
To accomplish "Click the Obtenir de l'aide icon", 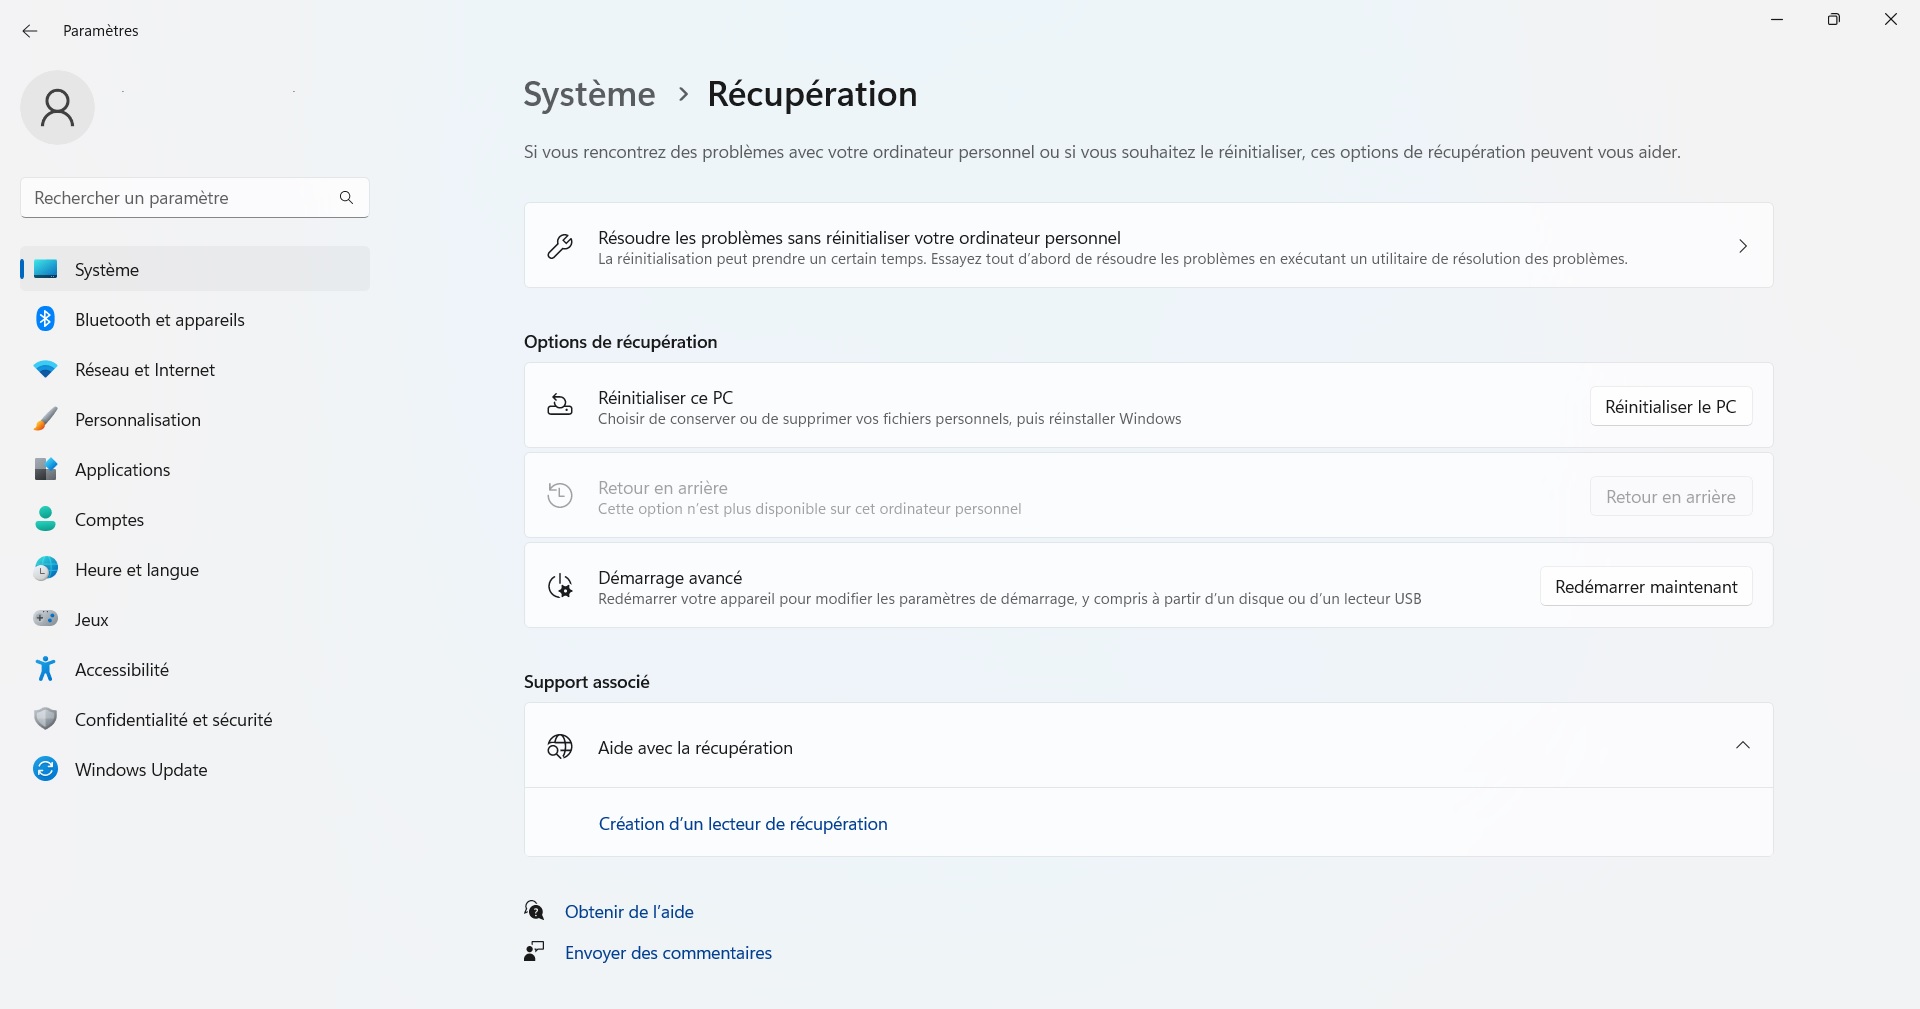I will [x=535, y=910].
